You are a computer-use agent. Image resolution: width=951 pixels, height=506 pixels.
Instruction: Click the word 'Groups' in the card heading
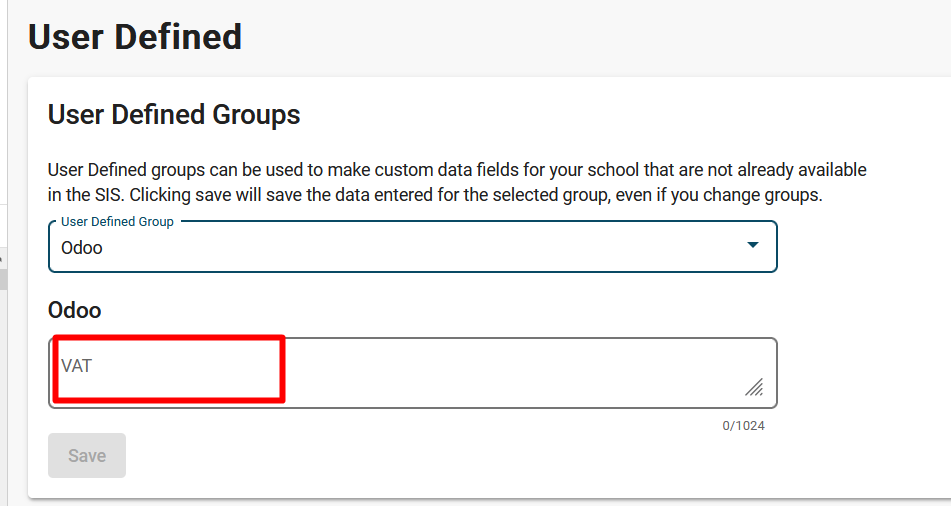coord(258,114)
